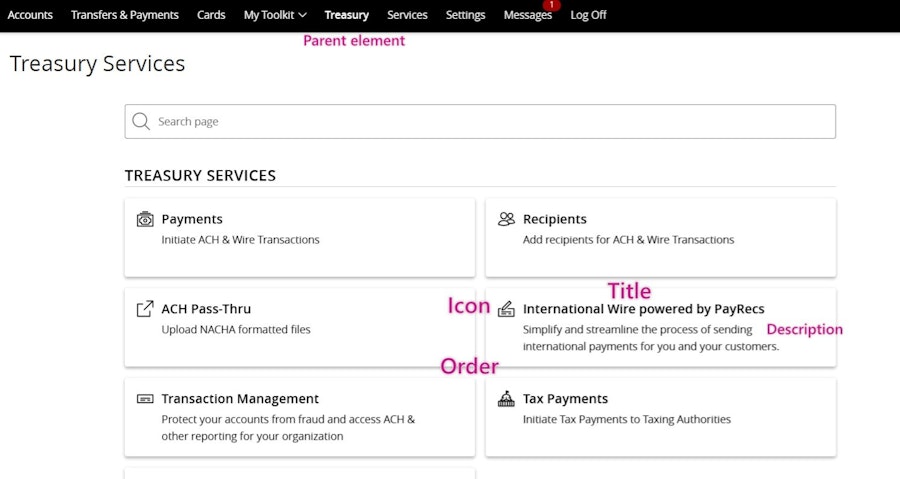
Task: Open International Wire powered by PayRecs
Action: pos(643,309)
